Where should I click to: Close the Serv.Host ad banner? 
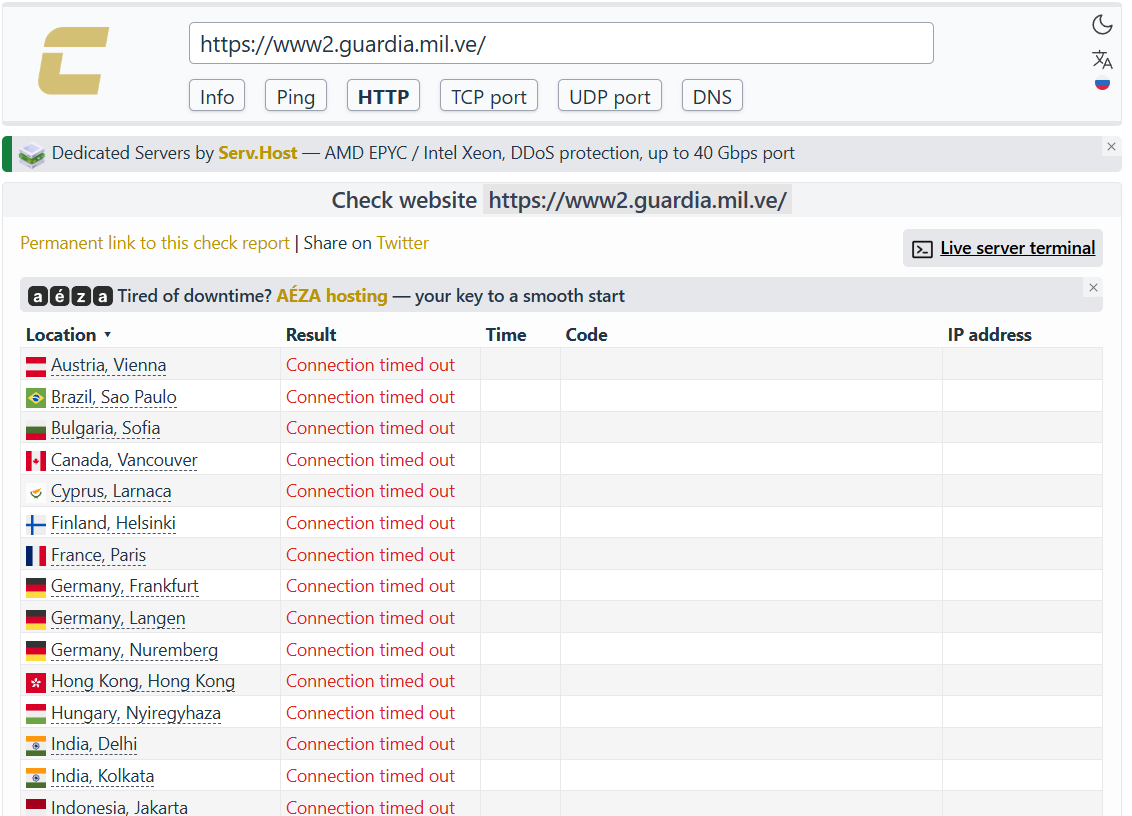tap(1111, 147)
